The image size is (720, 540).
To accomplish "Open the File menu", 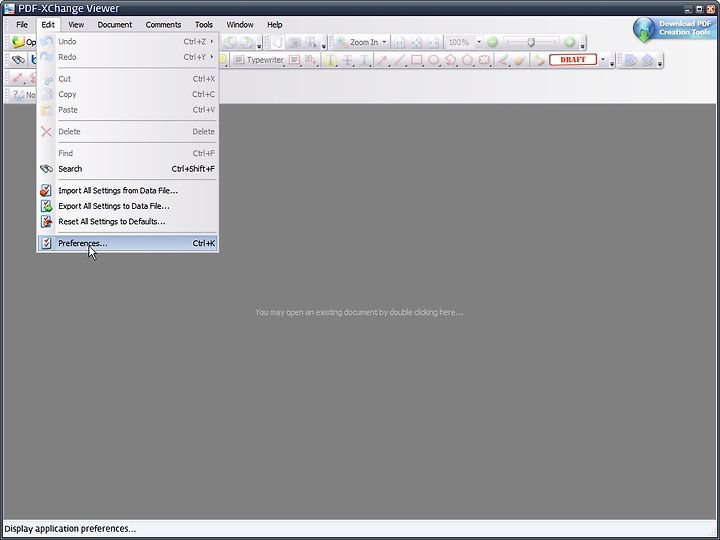I will 22,25.
